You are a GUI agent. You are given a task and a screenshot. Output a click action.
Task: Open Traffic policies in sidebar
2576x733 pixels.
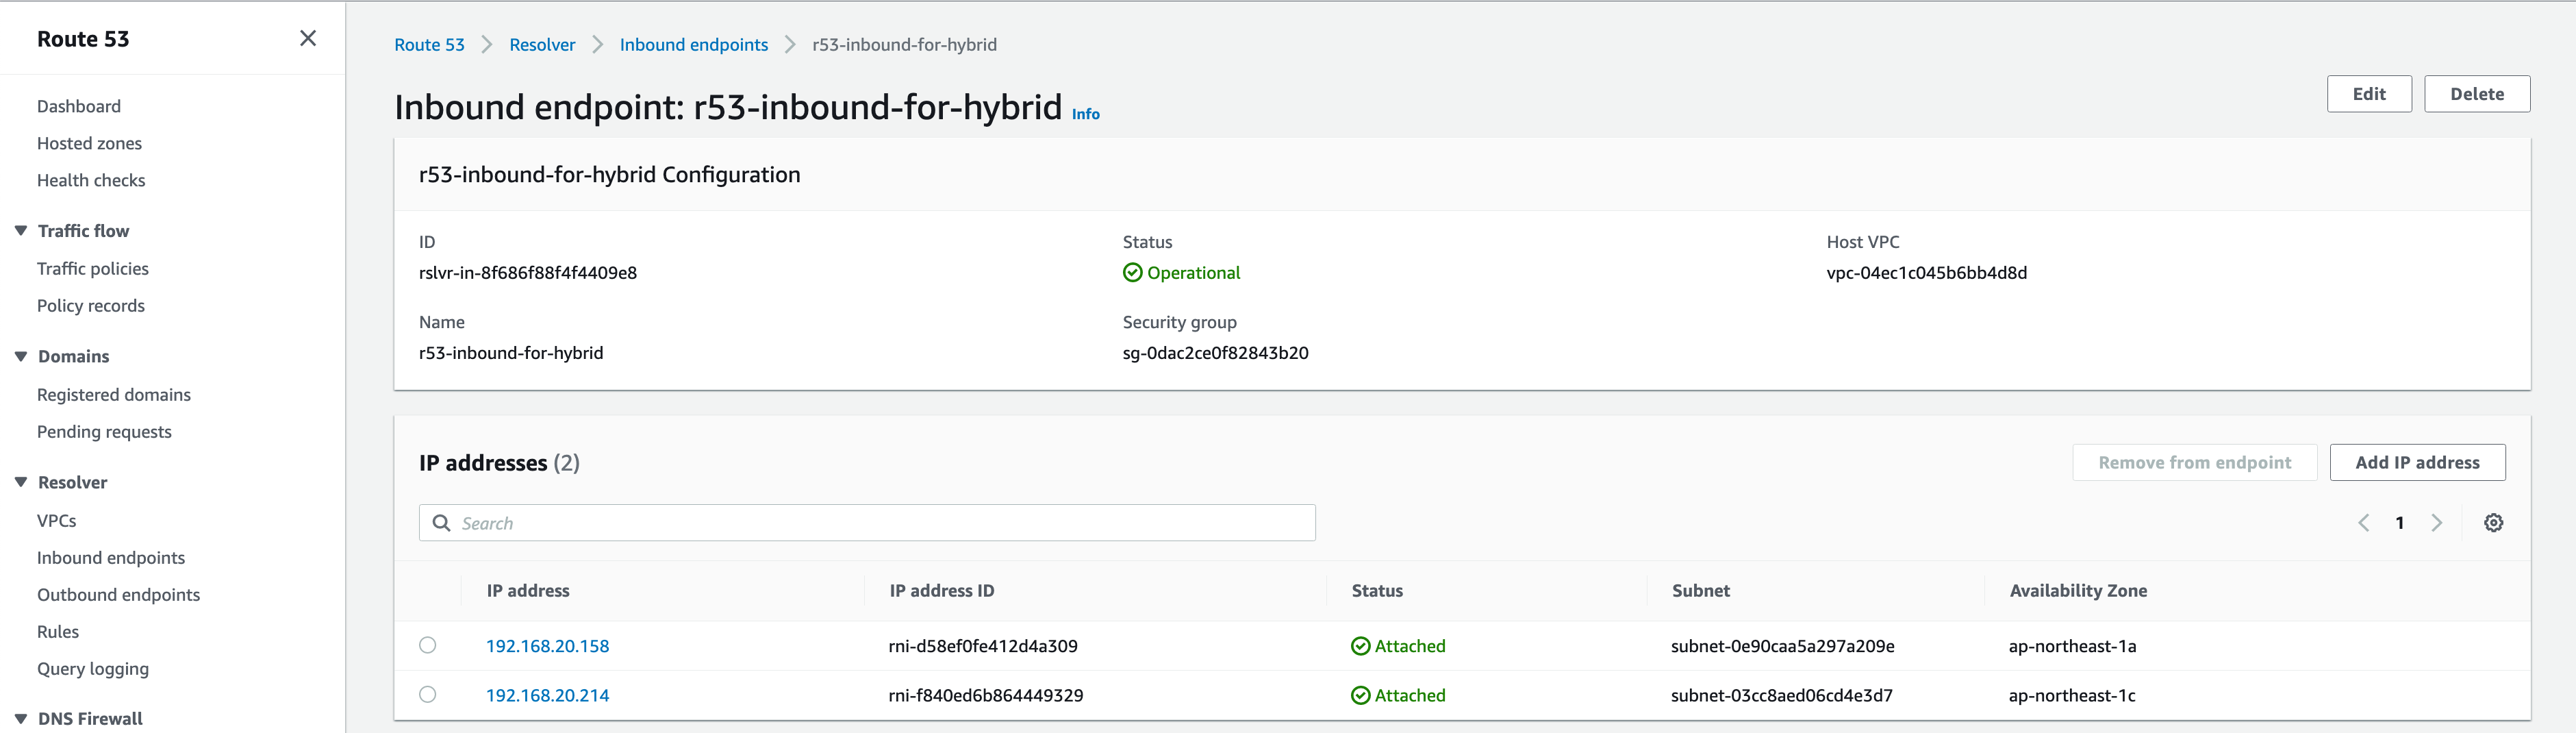(x=93, y=269)
